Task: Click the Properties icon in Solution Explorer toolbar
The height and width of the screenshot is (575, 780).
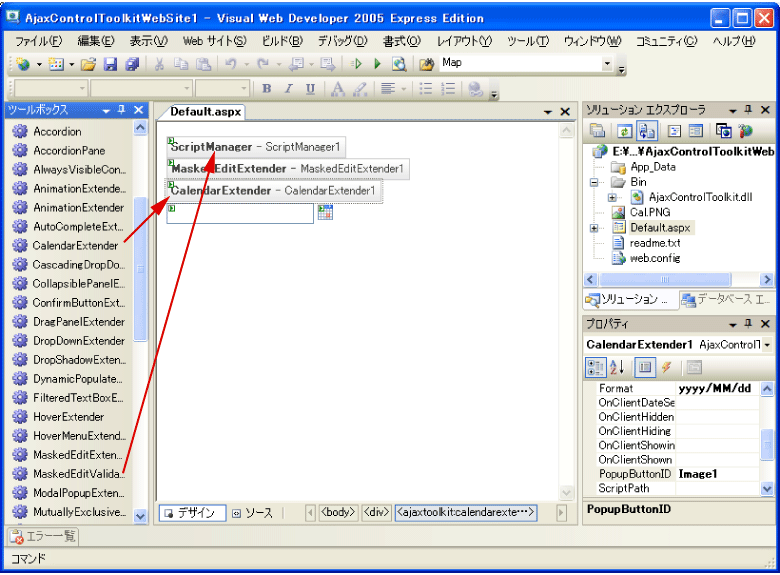Action: click(597, 131)
